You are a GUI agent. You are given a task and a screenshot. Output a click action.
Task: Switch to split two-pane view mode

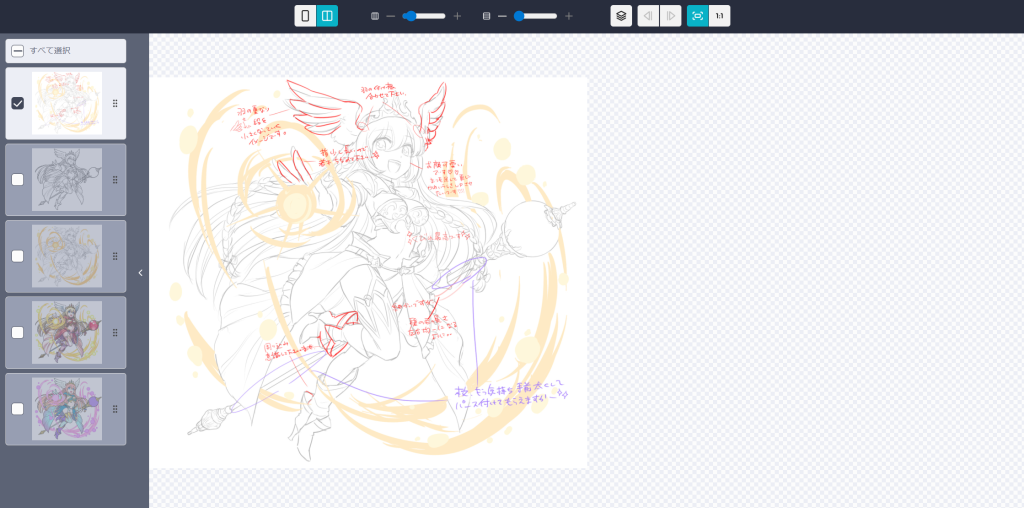(327, 16)
